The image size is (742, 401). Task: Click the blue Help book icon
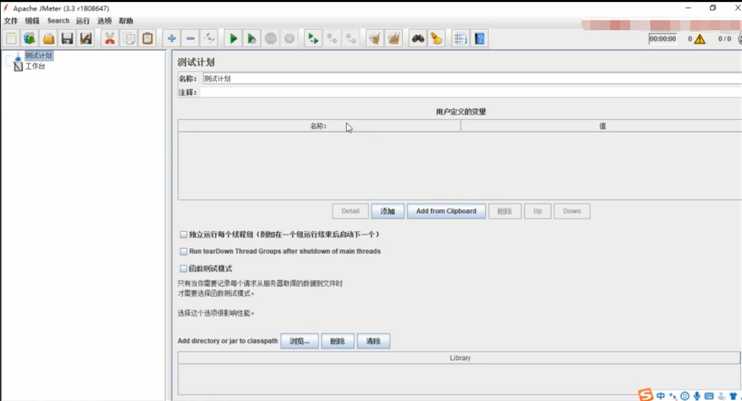[479, 38]
